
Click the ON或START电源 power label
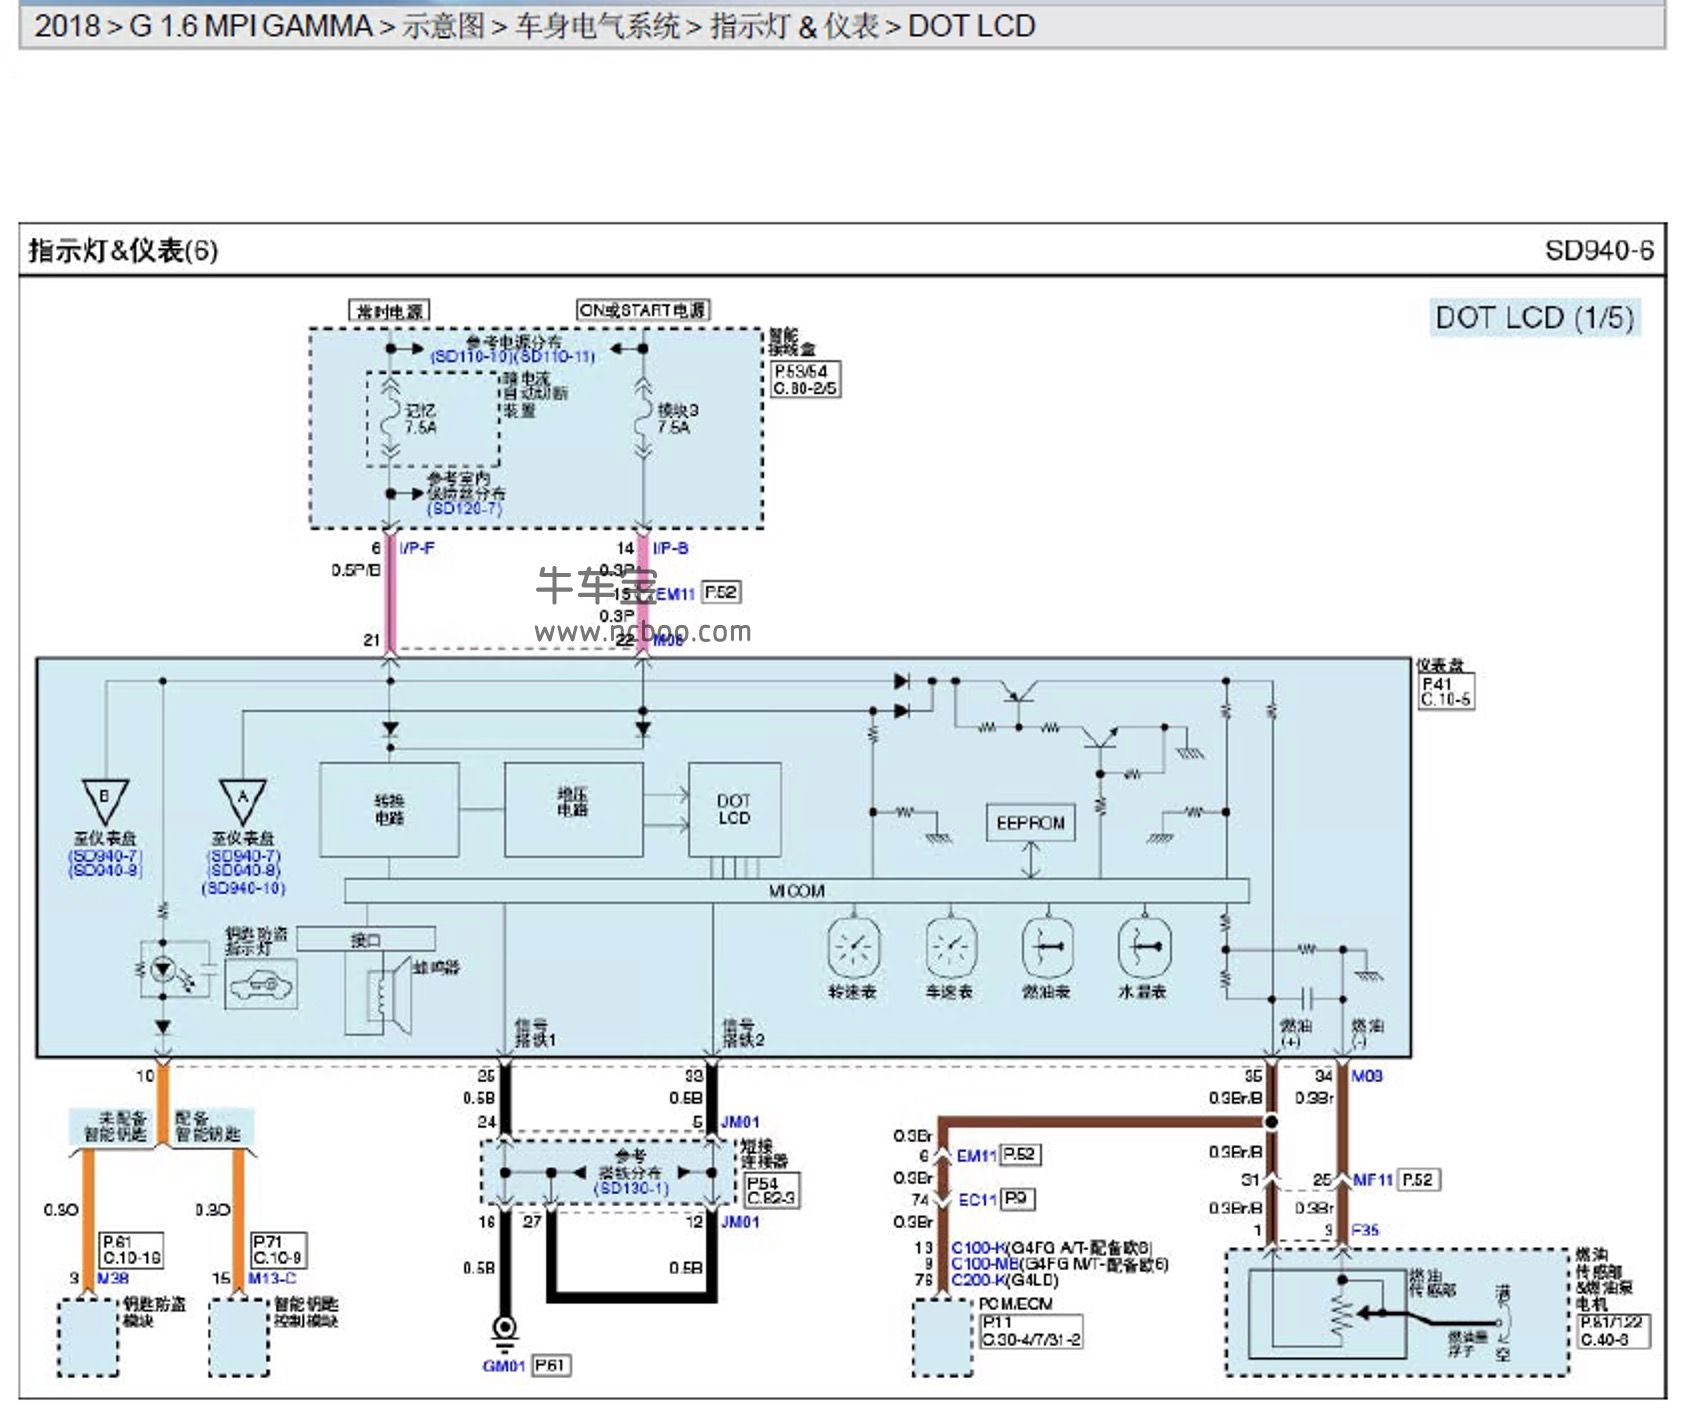tap(643, 310)
